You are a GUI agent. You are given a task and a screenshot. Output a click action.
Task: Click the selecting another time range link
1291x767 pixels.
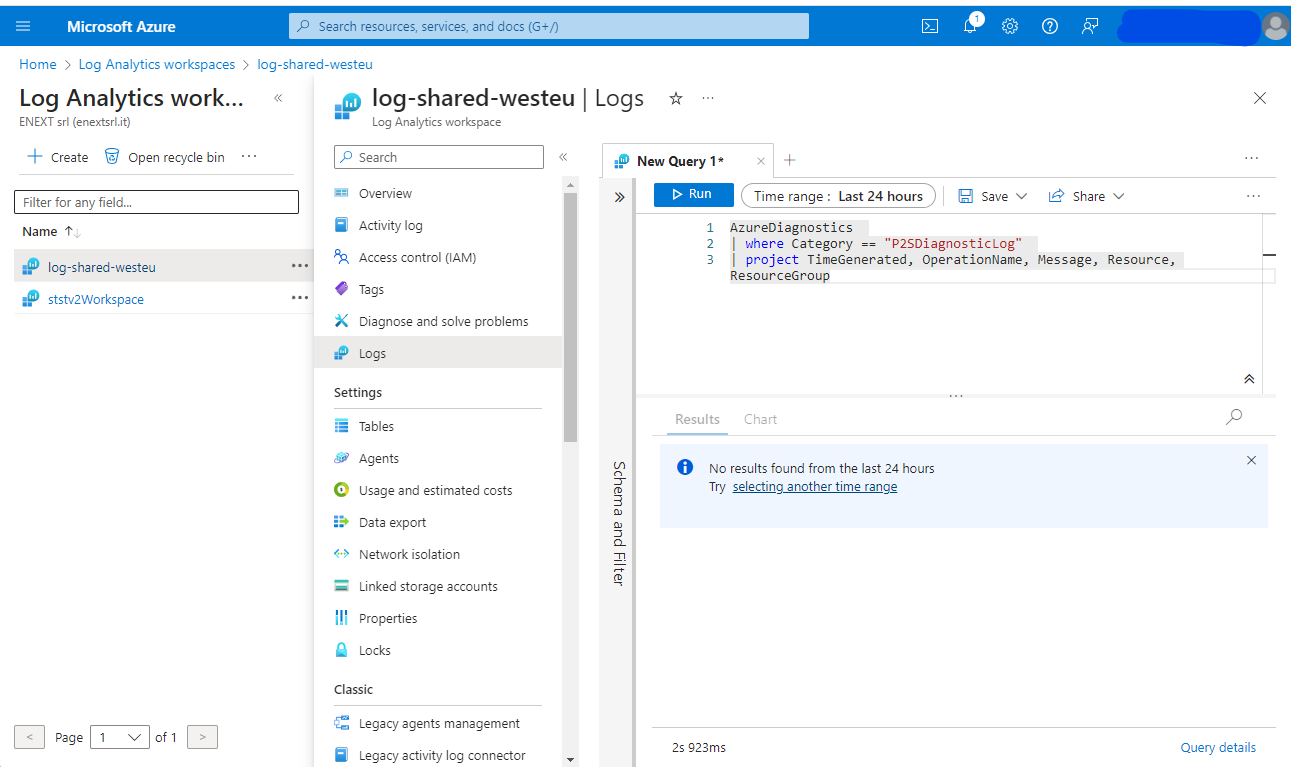pyautogui.click(x=815, y=487)
